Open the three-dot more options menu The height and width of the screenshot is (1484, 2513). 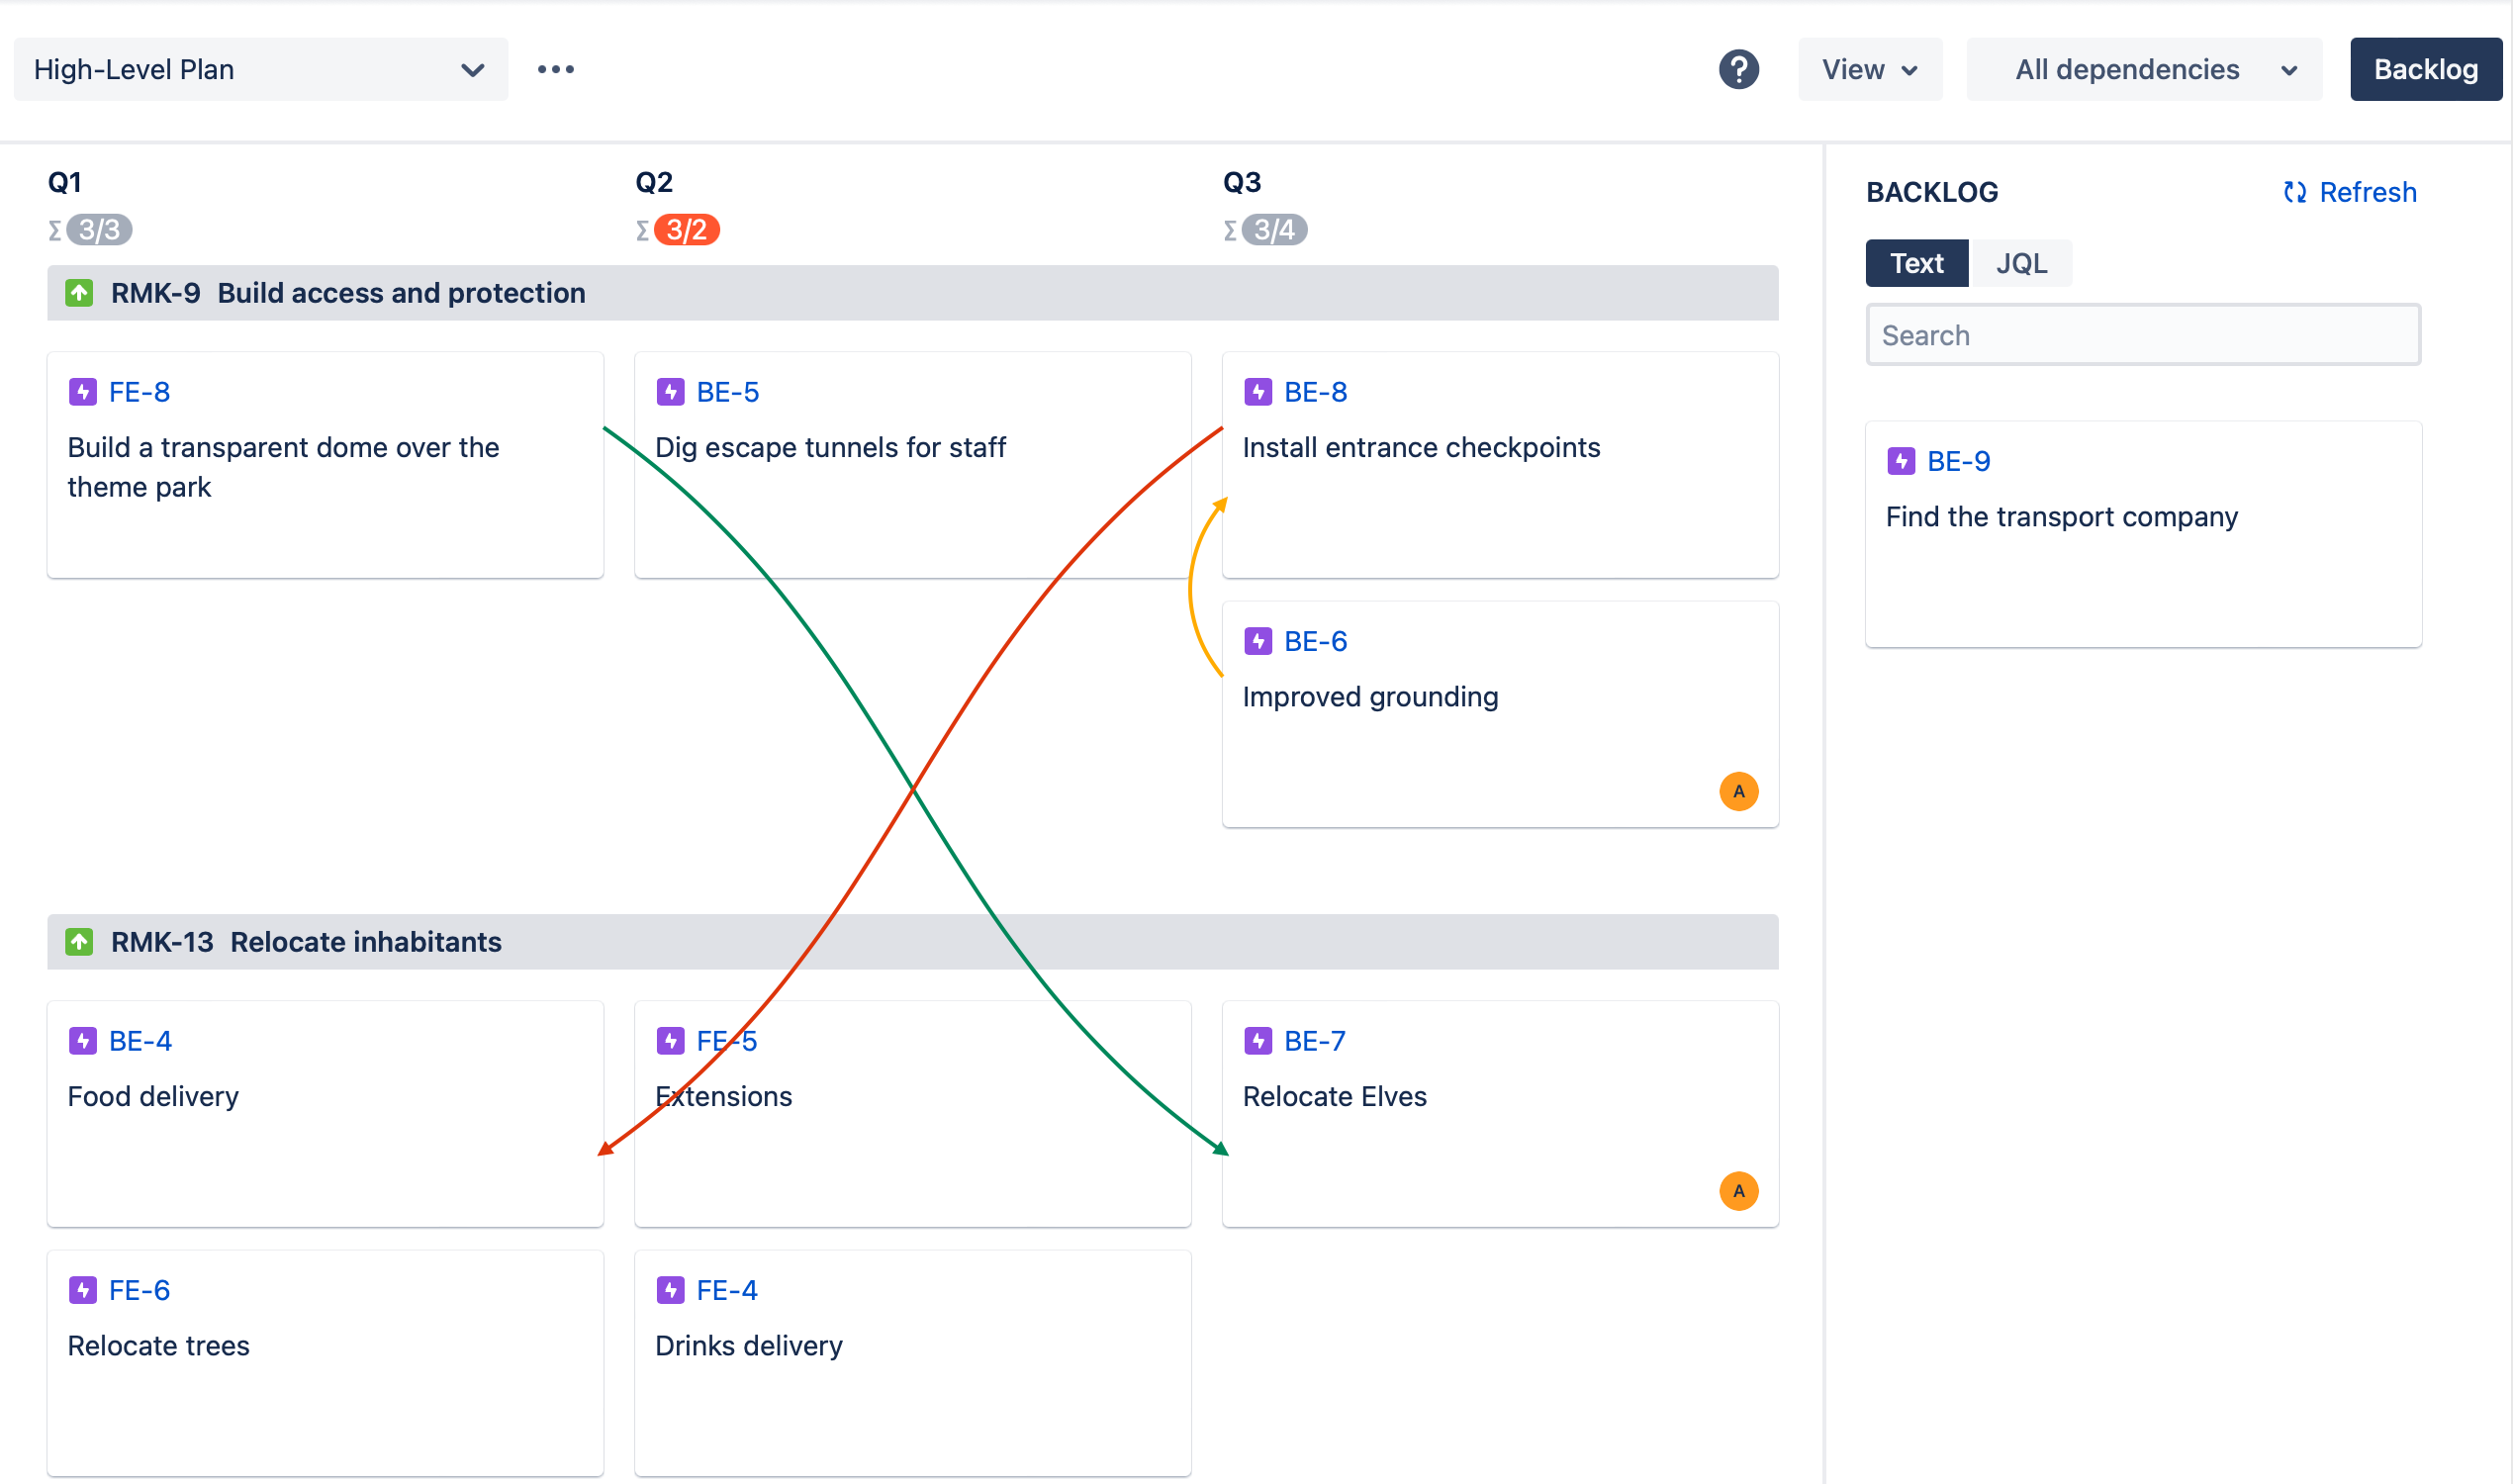(x=556, y=69)
